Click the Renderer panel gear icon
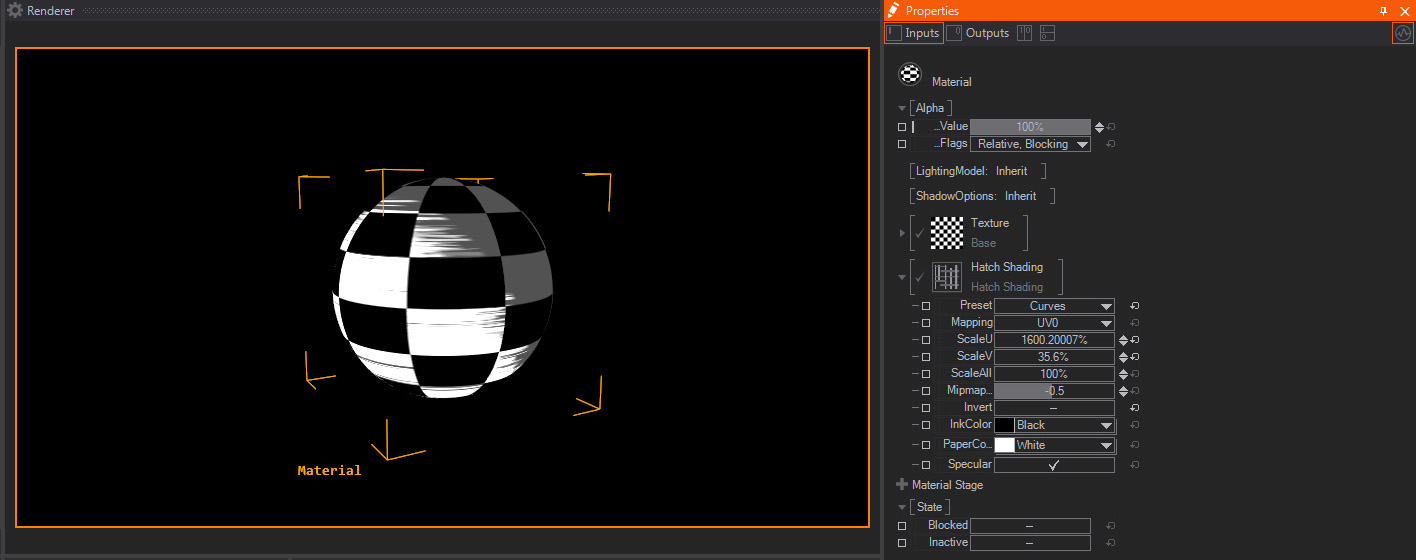1416x560 pixels. (15, 11)
